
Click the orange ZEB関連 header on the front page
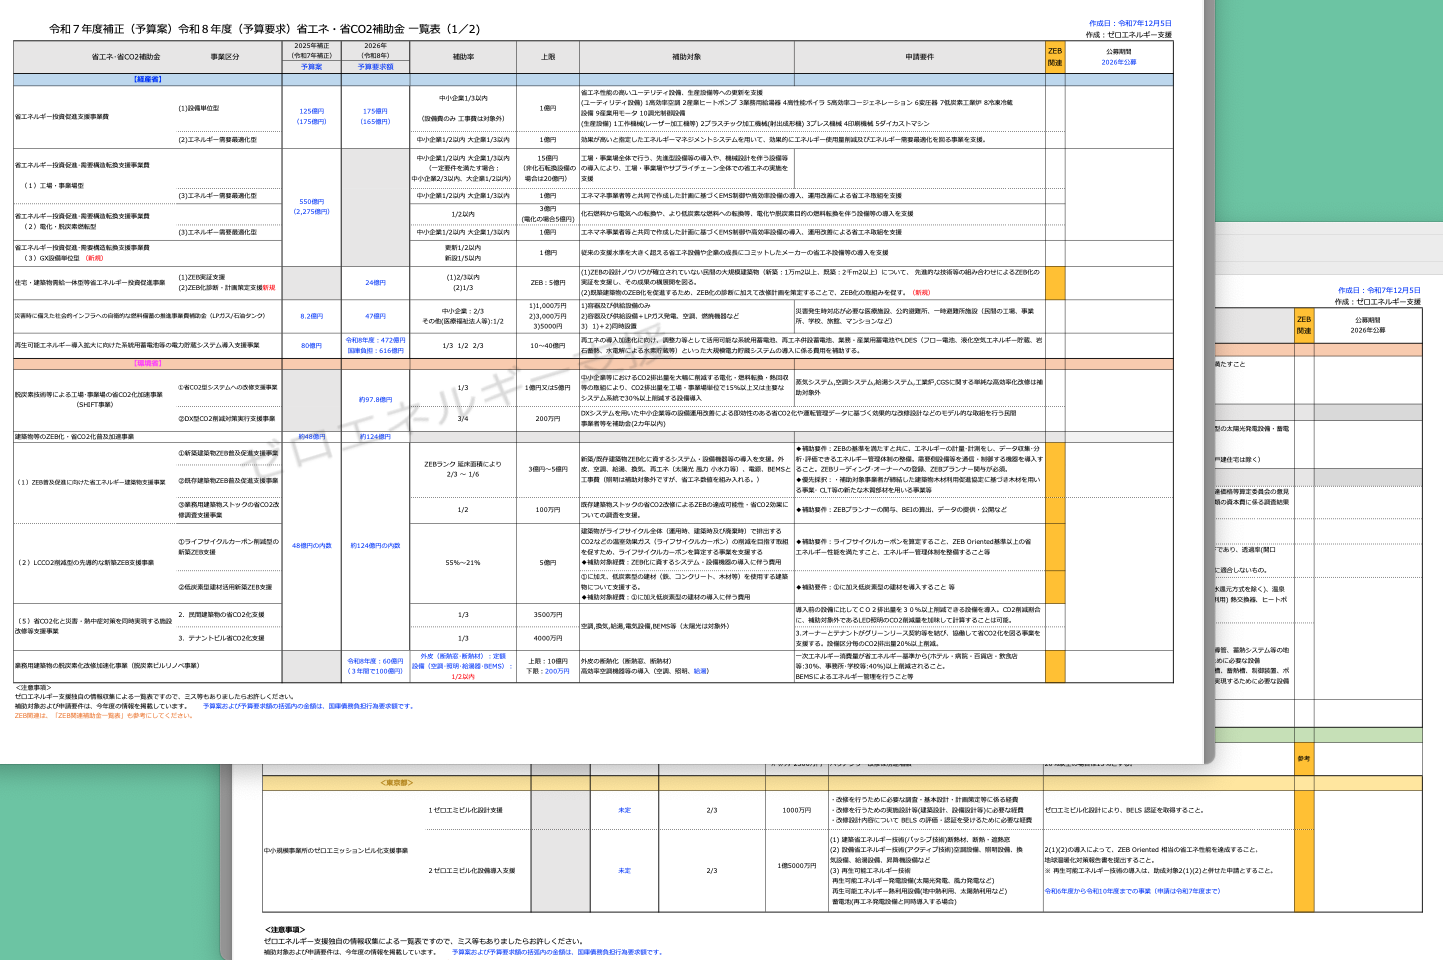pyautogui.click(x=1054, y=57)
